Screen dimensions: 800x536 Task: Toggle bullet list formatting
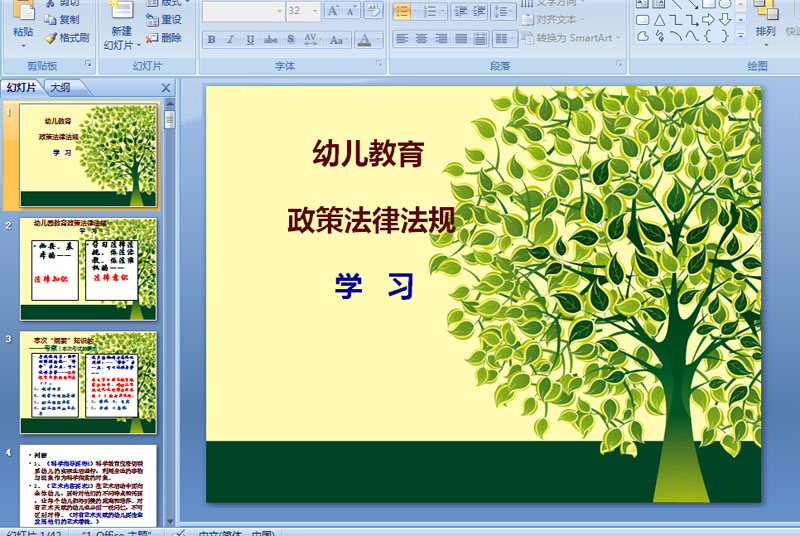click(402, 11)
